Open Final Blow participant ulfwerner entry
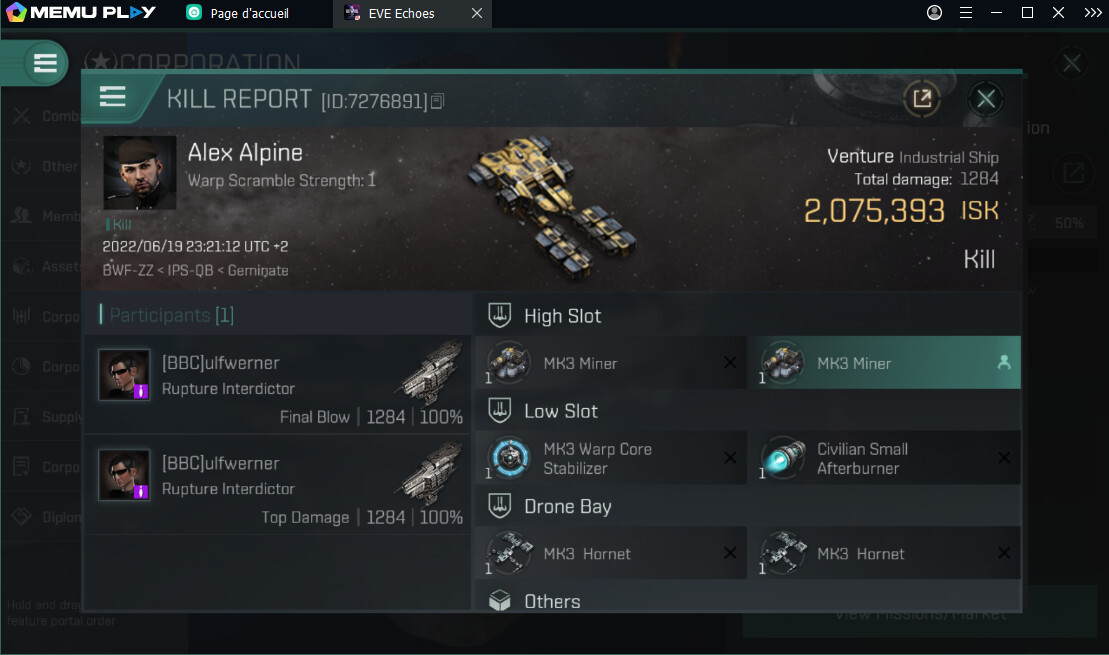Screen dimensions: 1109x655 click(277, 384)
